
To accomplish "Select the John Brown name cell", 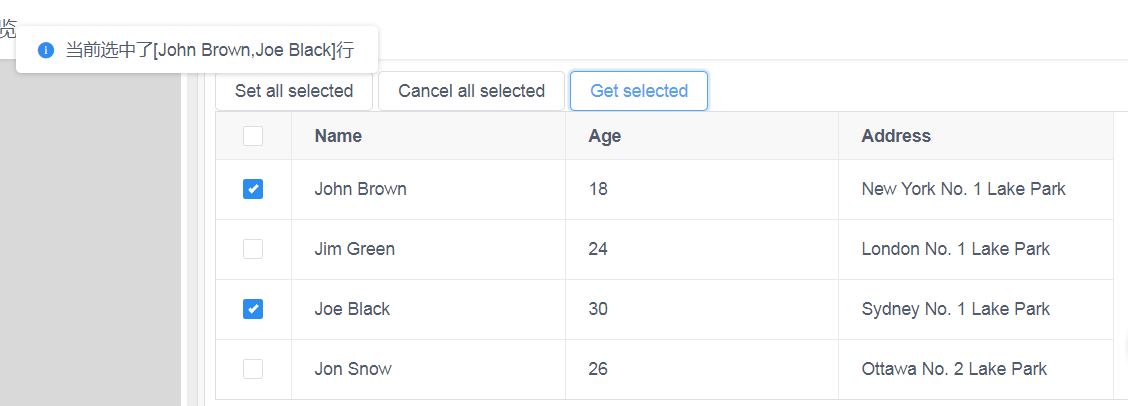I will 360,189.
